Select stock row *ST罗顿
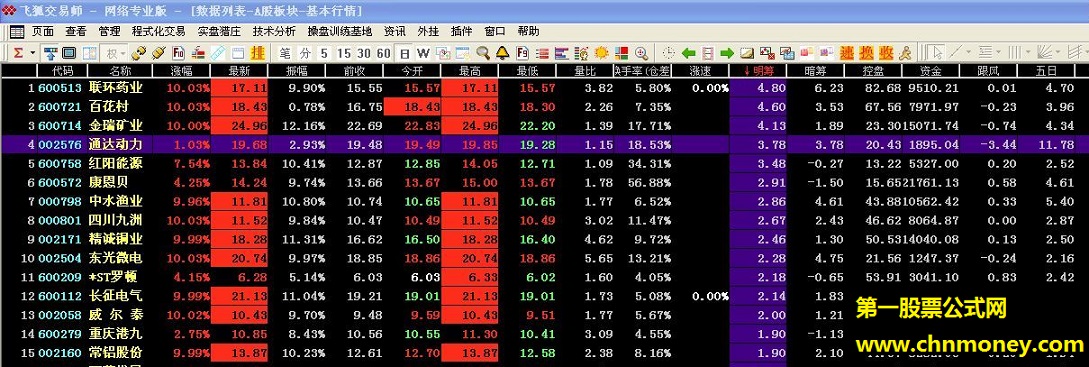Image resolution: width=1089 pixels, height=367 pixels. pyautogui.click(x=544, y=277)
